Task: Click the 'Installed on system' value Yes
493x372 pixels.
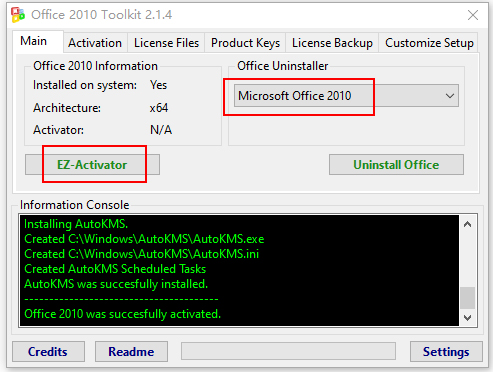Action: (x=158, y=85)
